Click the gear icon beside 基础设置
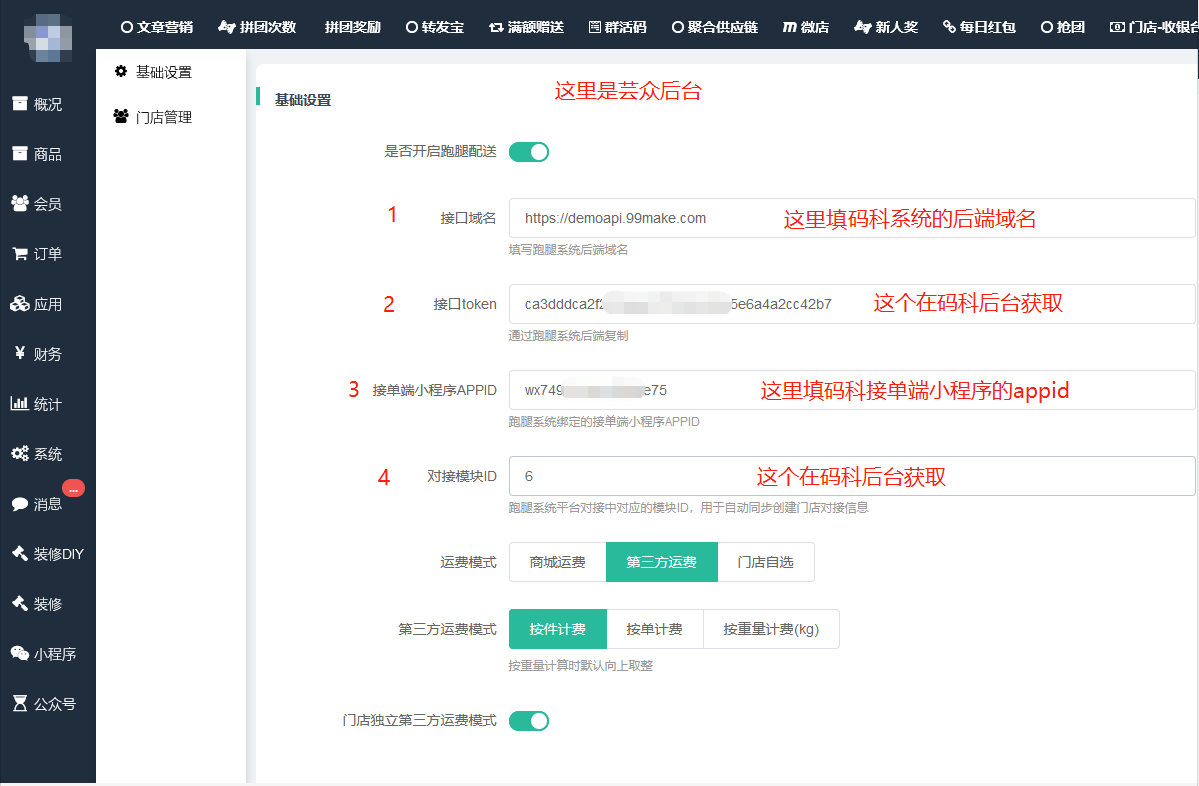Image resolution: width=1199 pixels, height=786 pixels. tap(121, 71)
